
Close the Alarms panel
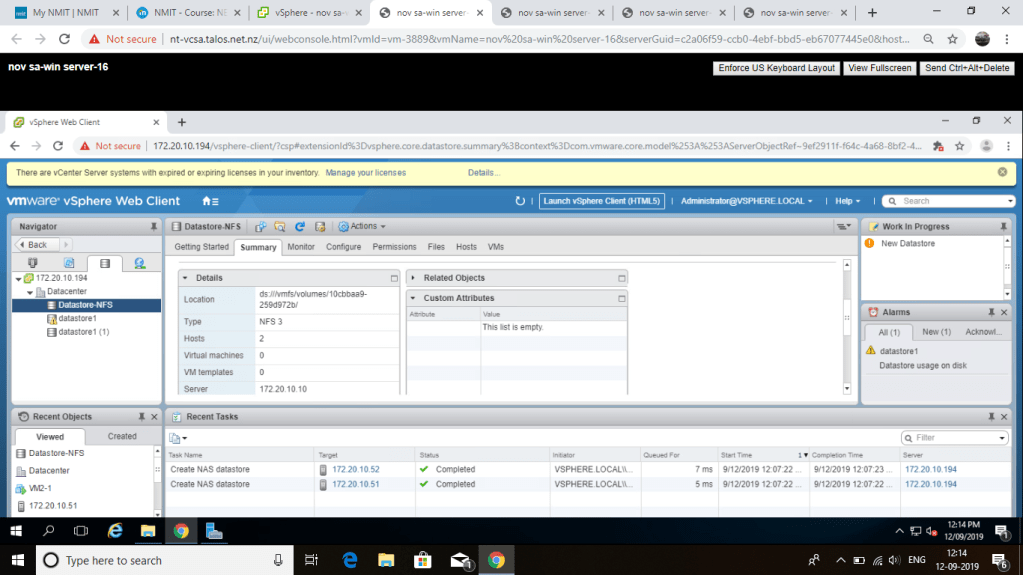coord(1003,312)
